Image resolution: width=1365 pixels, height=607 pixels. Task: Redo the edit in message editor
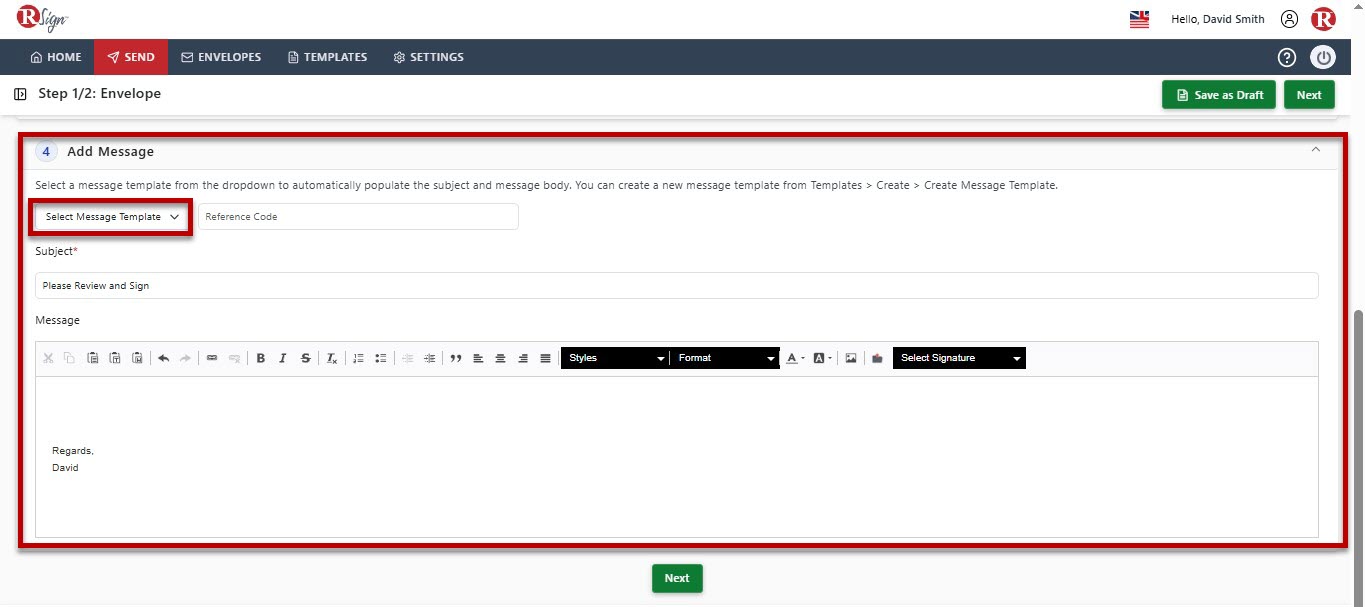pos(185,358)
